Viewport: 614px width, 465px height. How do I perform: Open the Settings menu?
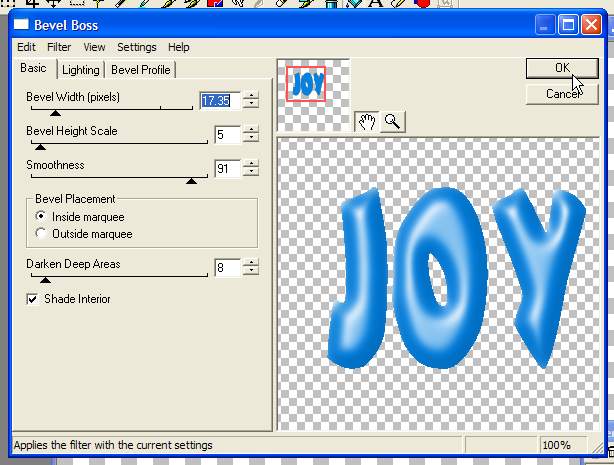click(137, 47)
